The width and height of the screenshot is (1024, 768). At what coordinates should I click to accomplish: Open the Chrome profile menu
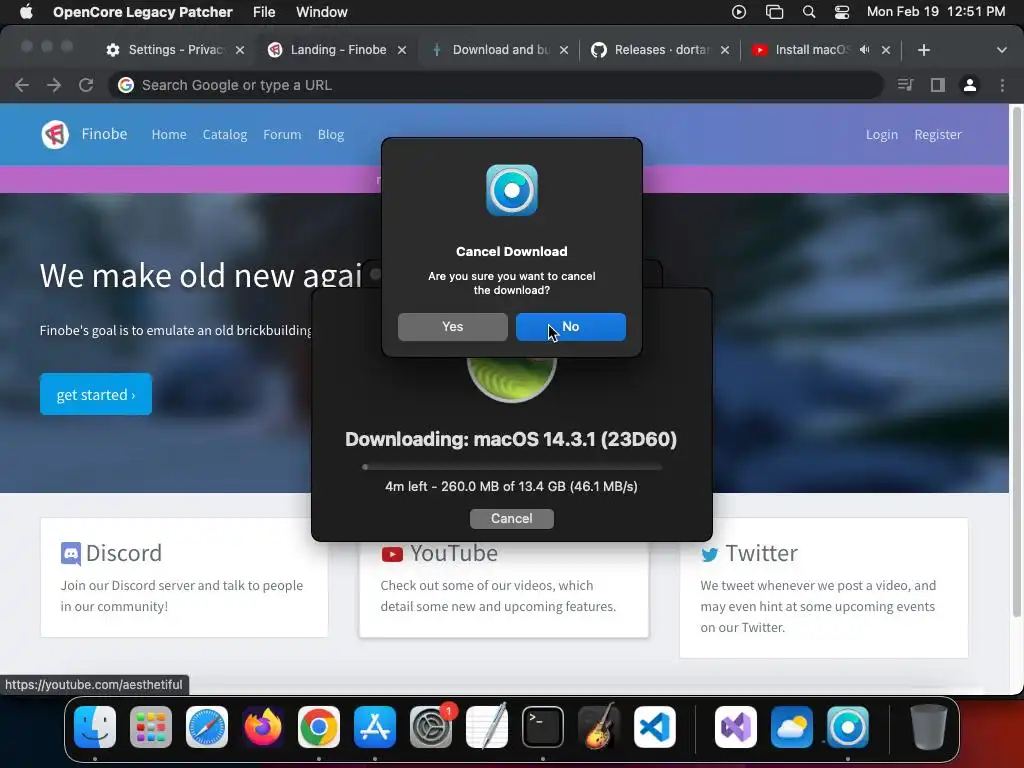coord(970,85)
